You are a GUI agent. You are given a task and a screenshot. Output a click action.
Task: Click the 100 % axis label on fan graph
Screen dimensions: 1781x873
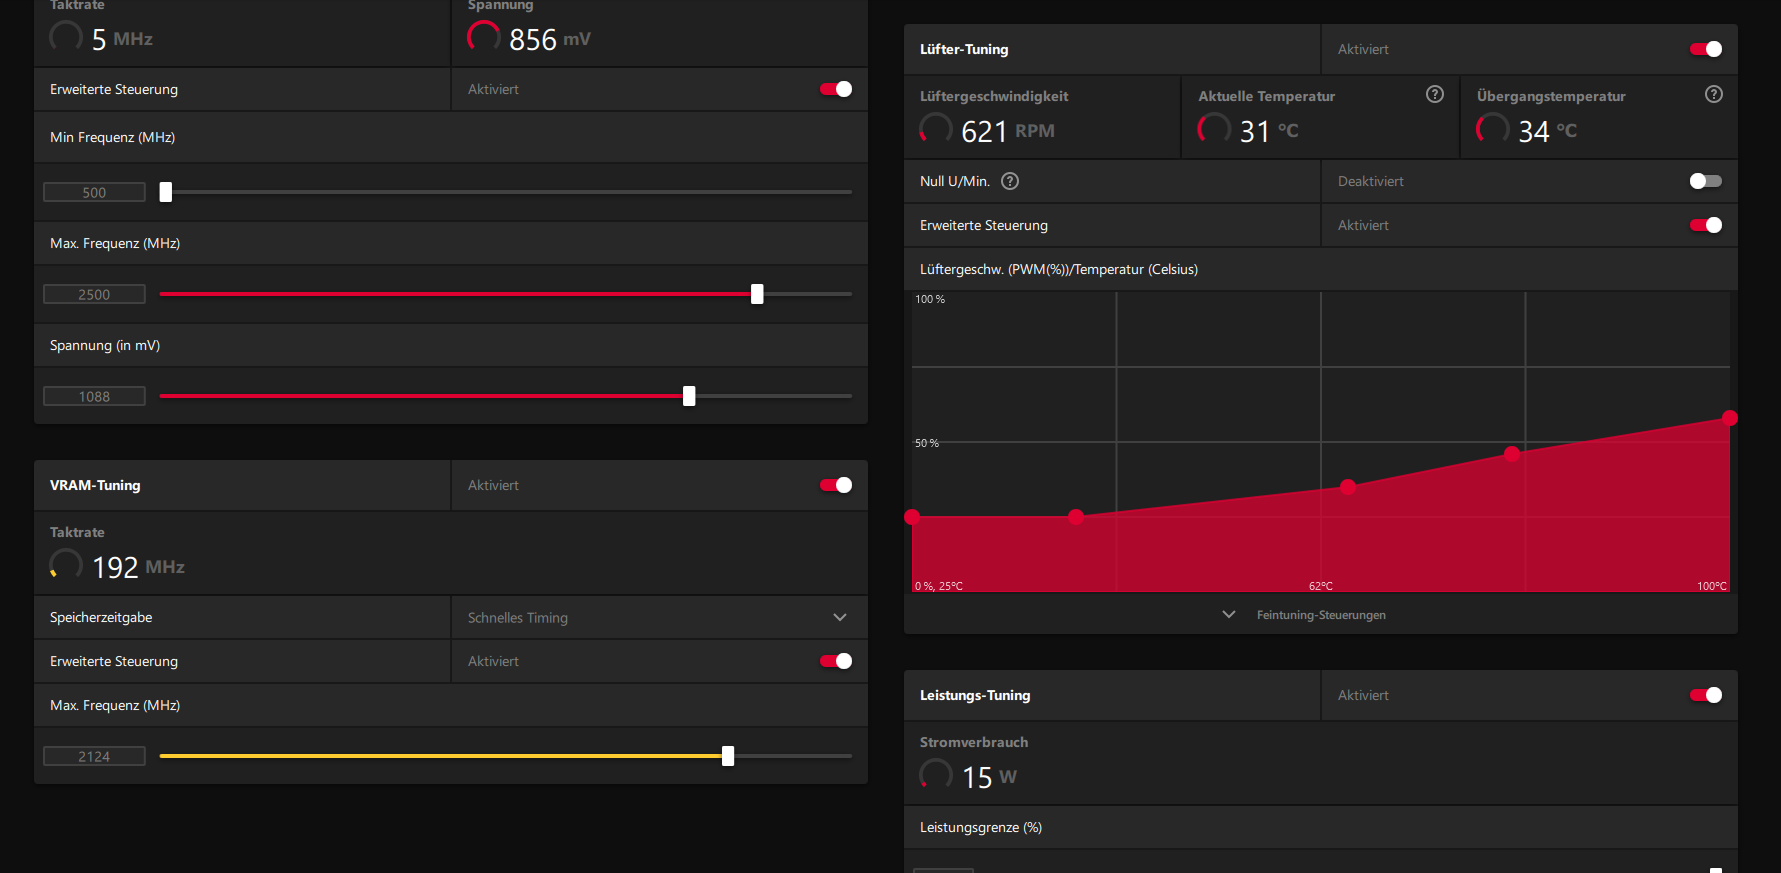[930, 299]
